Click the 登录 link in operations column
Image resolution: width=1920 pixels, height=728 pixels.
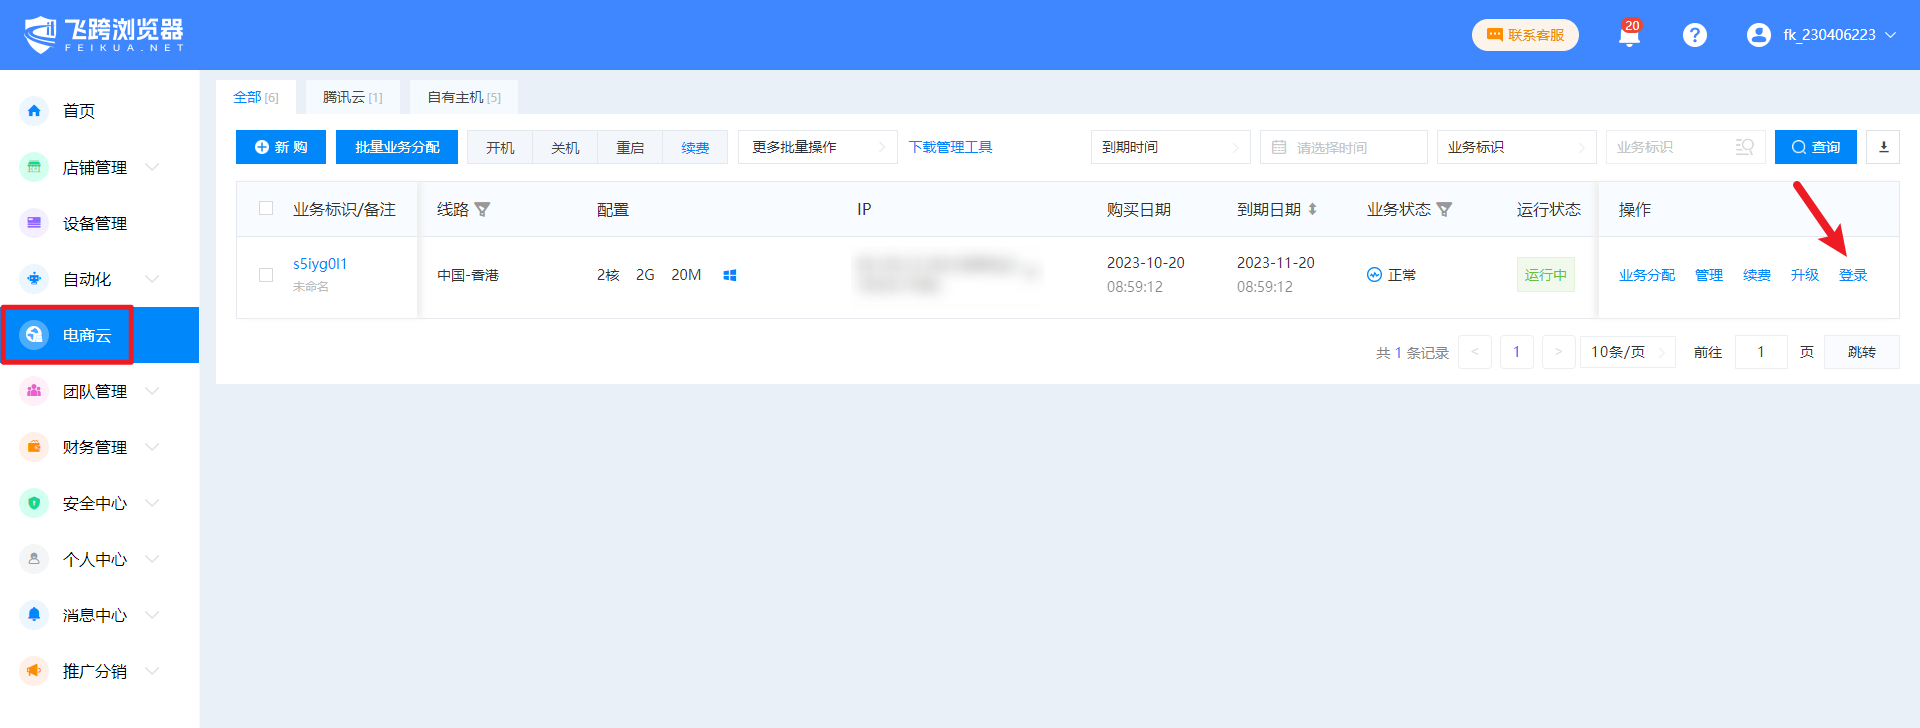click(1853, 275)
